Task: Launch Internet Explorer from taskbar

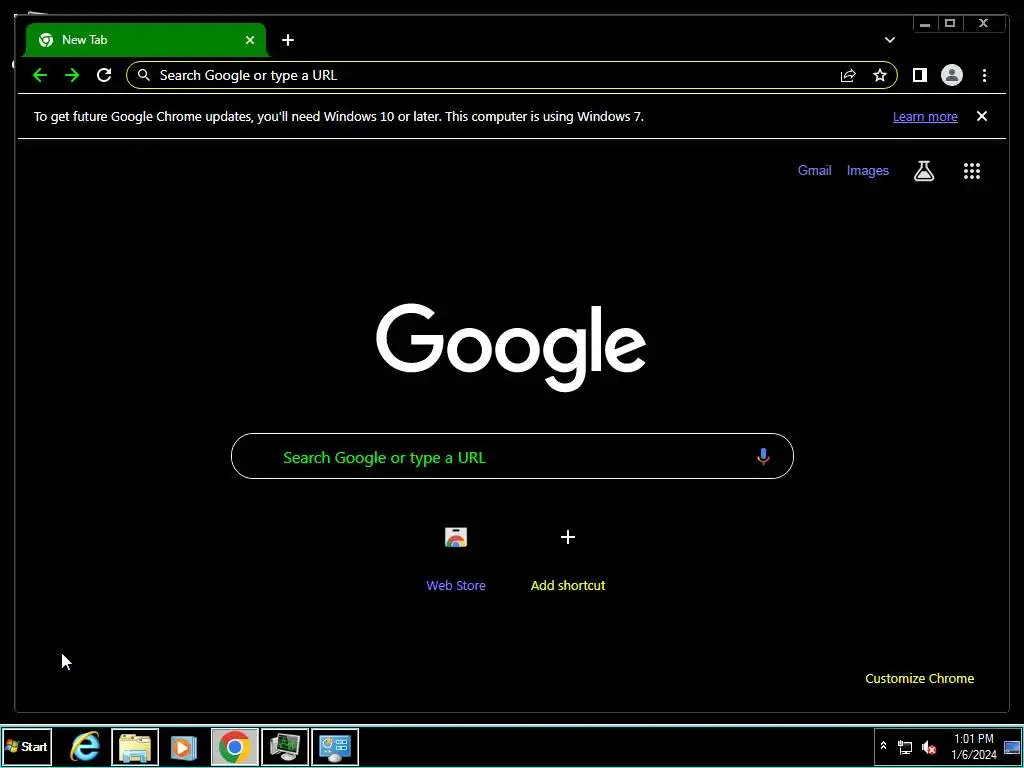Action: coord(85,746)
